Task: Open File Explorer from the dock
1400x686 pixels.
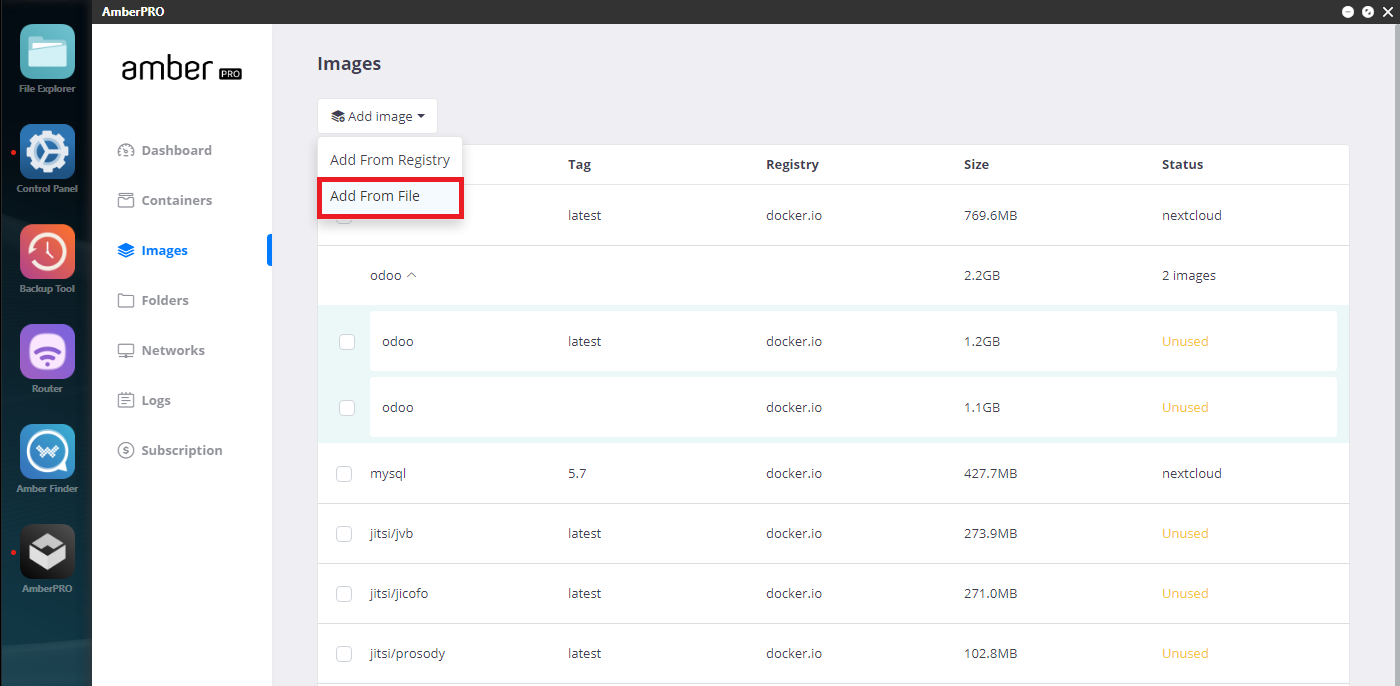Action: (x=47, y=52)
